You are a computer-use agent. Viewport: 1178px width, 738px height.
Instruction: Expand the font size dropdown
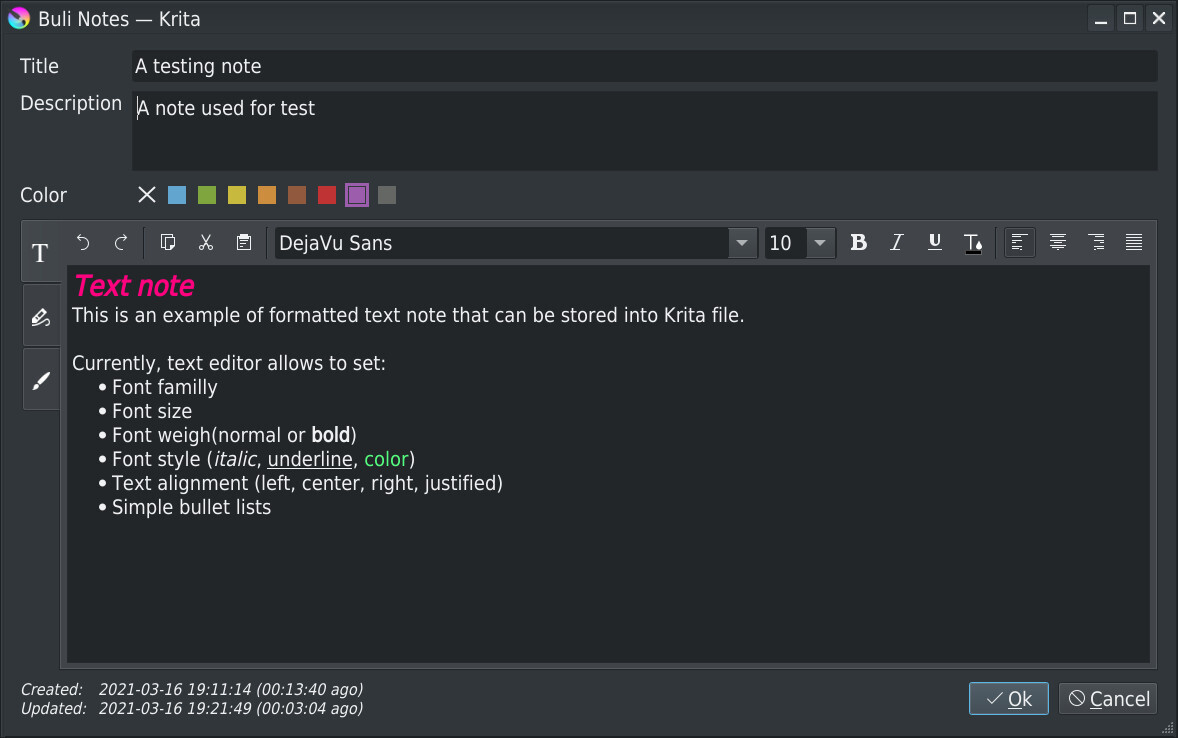tap(821, 243)
